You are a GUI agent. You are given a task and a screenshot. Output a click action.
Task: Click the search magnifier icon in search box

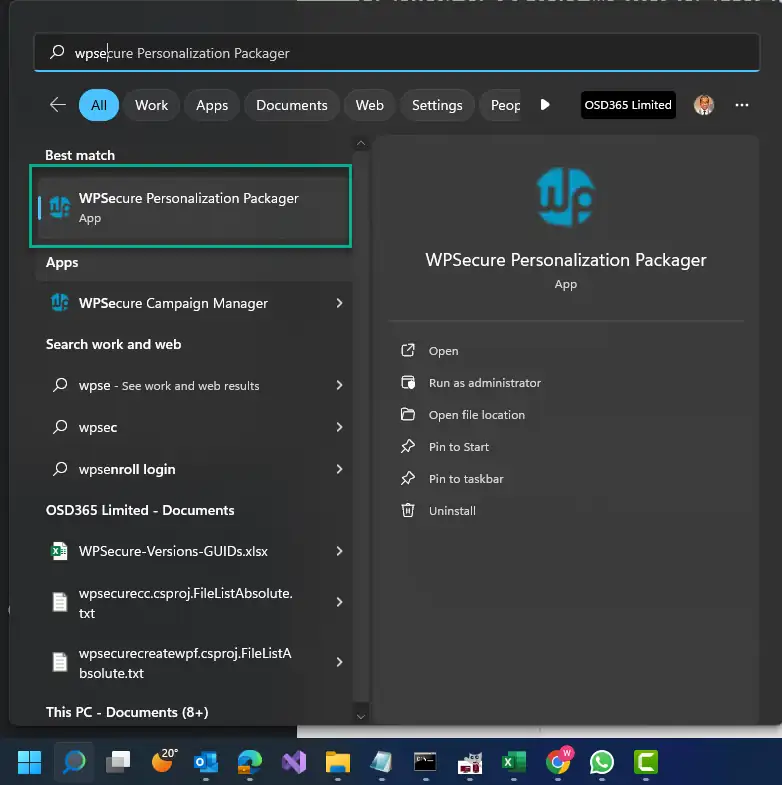pos(57,52)
